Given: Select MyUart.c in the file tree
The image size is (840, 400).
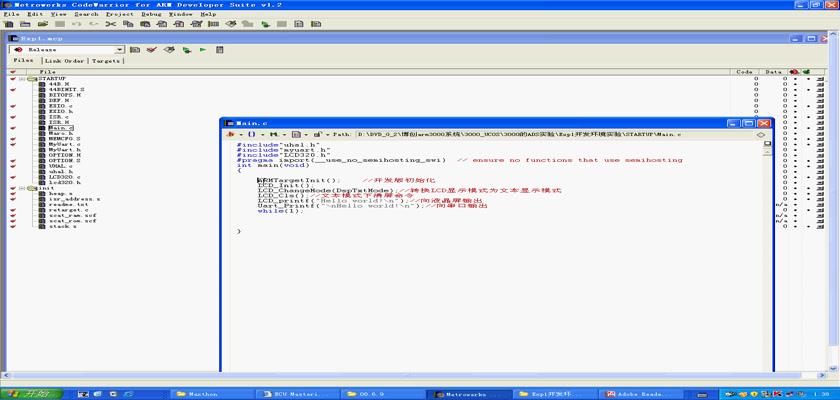Looking at the screenshot, I should click(64, 144).
